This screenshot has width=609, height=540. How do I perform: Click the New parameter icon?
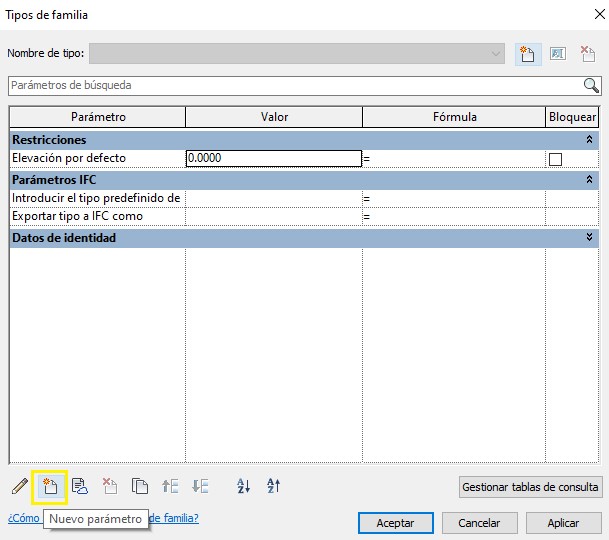click(49, 487)
